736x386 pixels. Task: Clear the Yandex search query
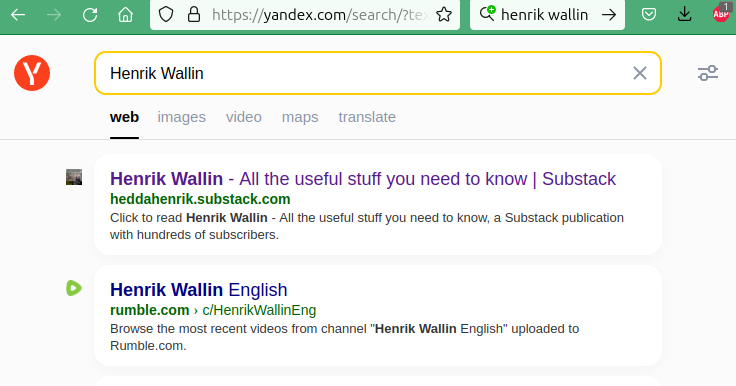pyautogui.click(x=640, y=73)
